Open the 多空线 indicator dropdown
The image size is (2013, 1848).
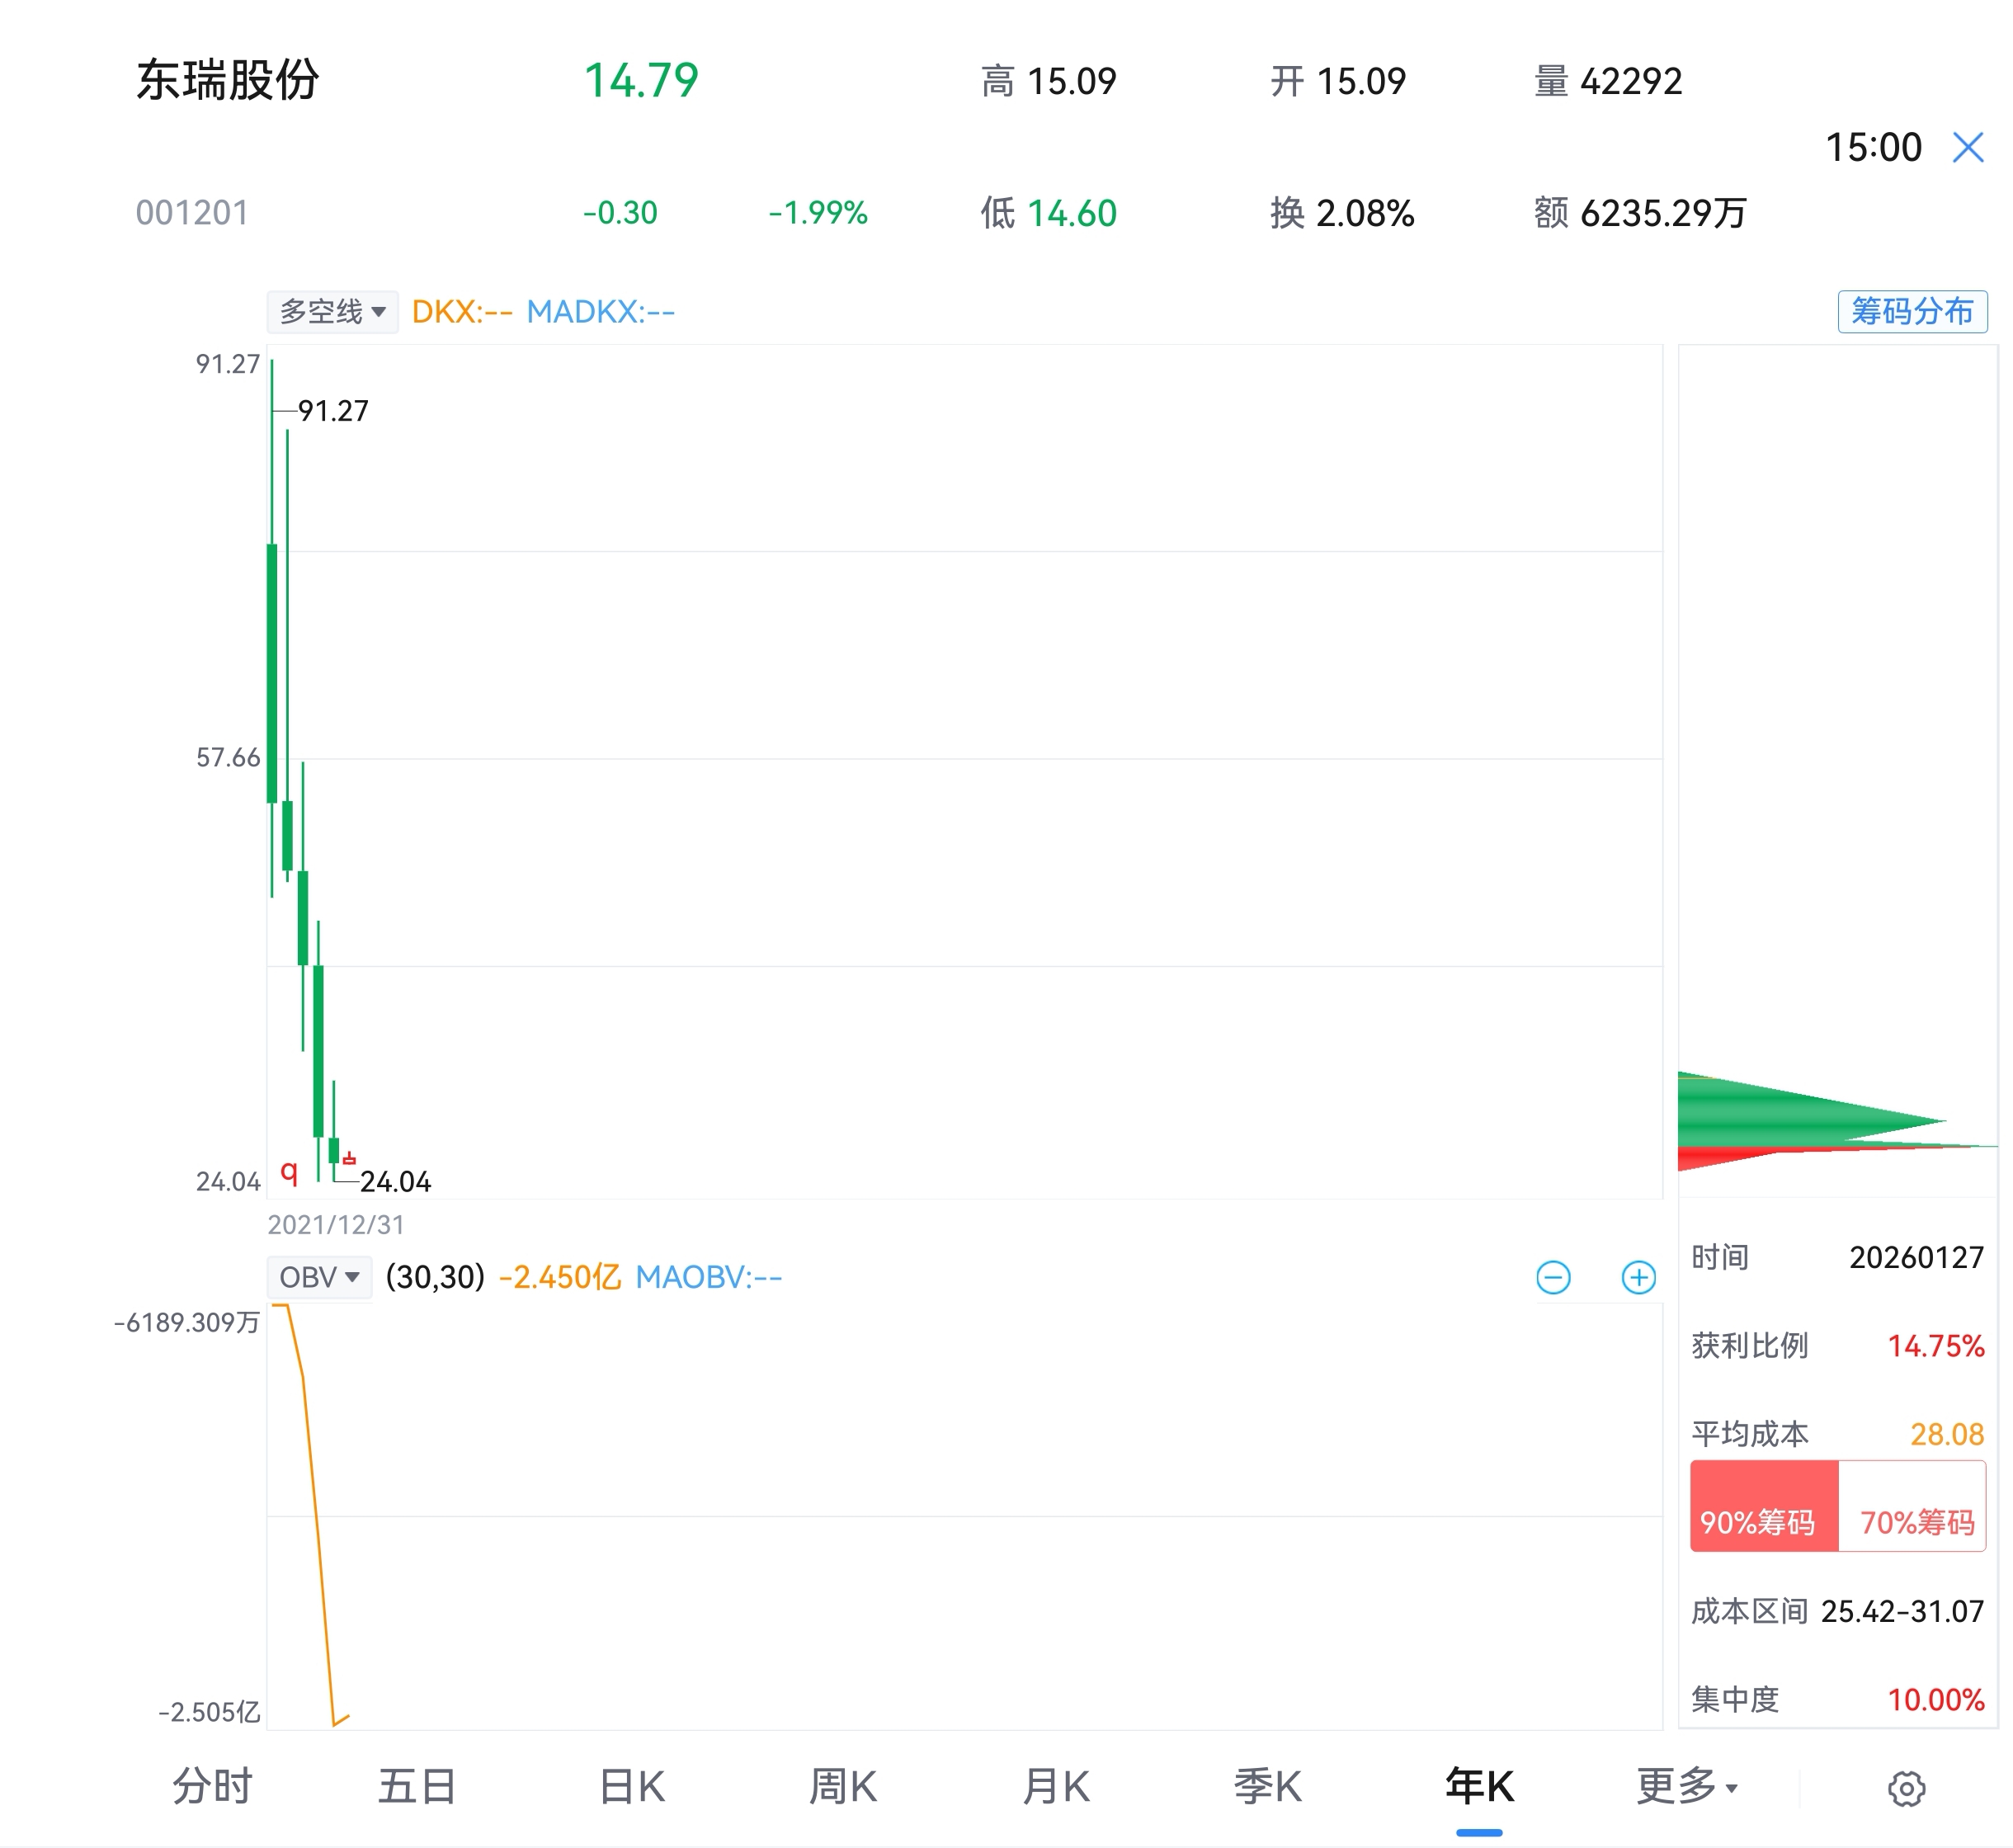(332, 312)
